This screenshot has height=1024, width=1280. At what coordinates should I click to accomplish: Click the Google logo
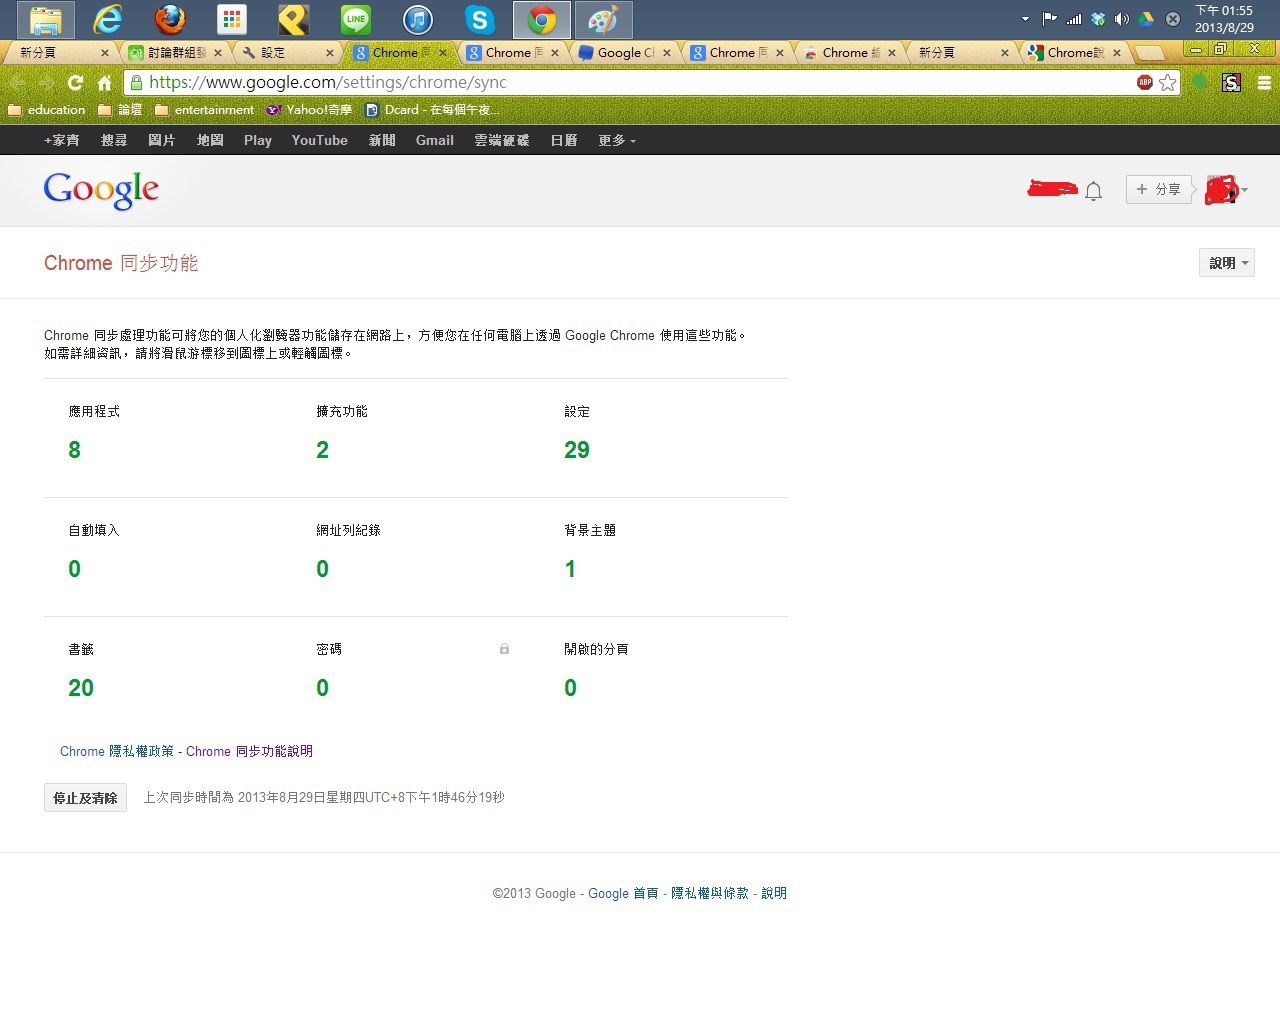click(101, 190)
